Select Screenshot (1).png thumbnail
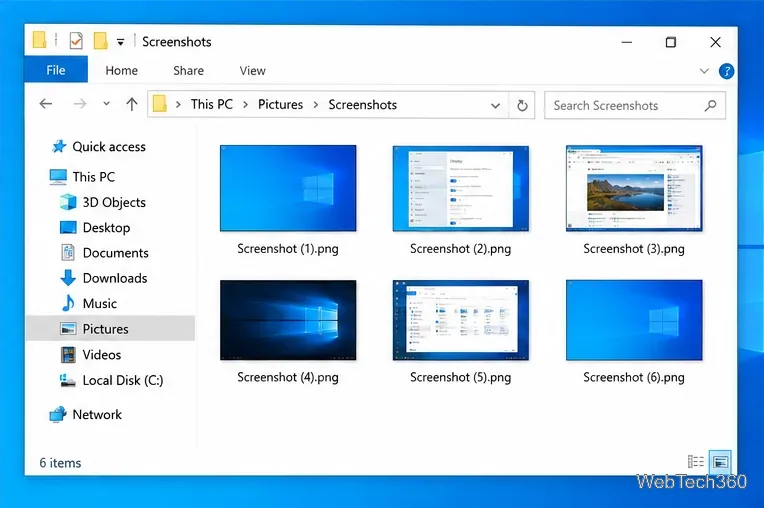The image size is (764, 508). click(x=288, y=188)
